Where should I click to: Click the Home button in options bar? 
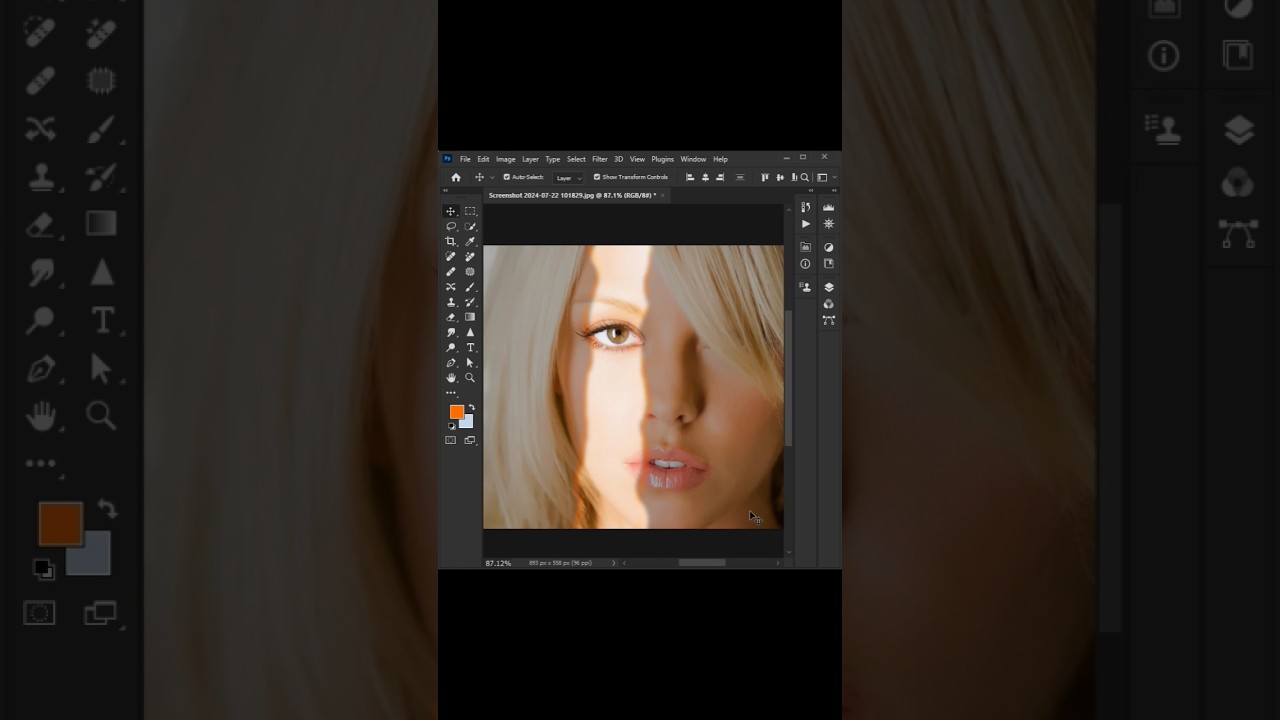456,177
